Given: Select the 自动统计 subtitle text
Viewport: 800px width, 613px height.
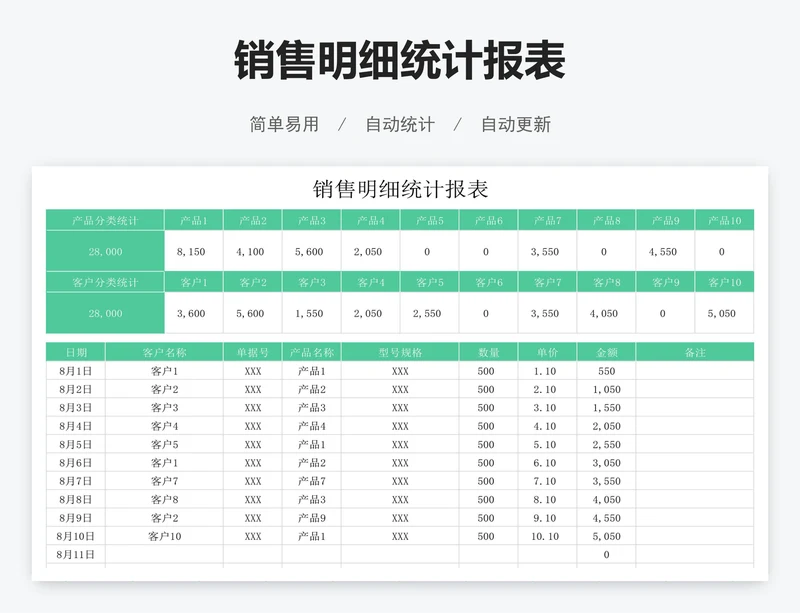Looking at the screenshot, I should pyautogui.click(x=400, y=125).
